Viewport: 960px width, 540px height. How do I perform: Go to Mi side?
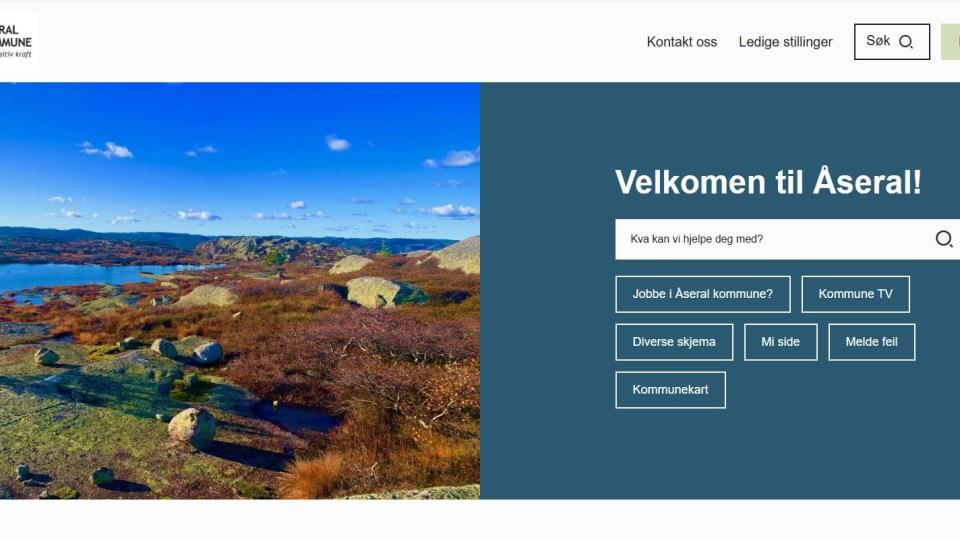click(781, 342)
